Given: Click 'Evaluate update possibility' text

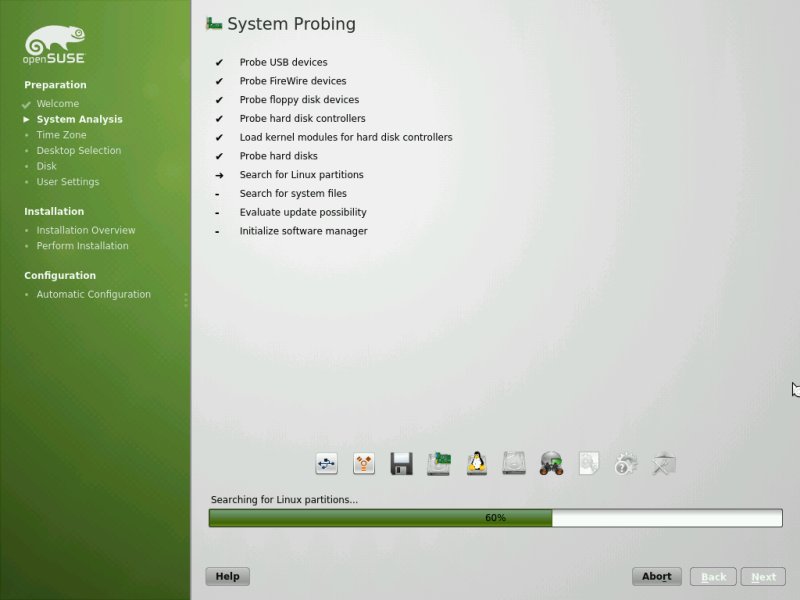Looking at the screenshot, I should [303, 212].
